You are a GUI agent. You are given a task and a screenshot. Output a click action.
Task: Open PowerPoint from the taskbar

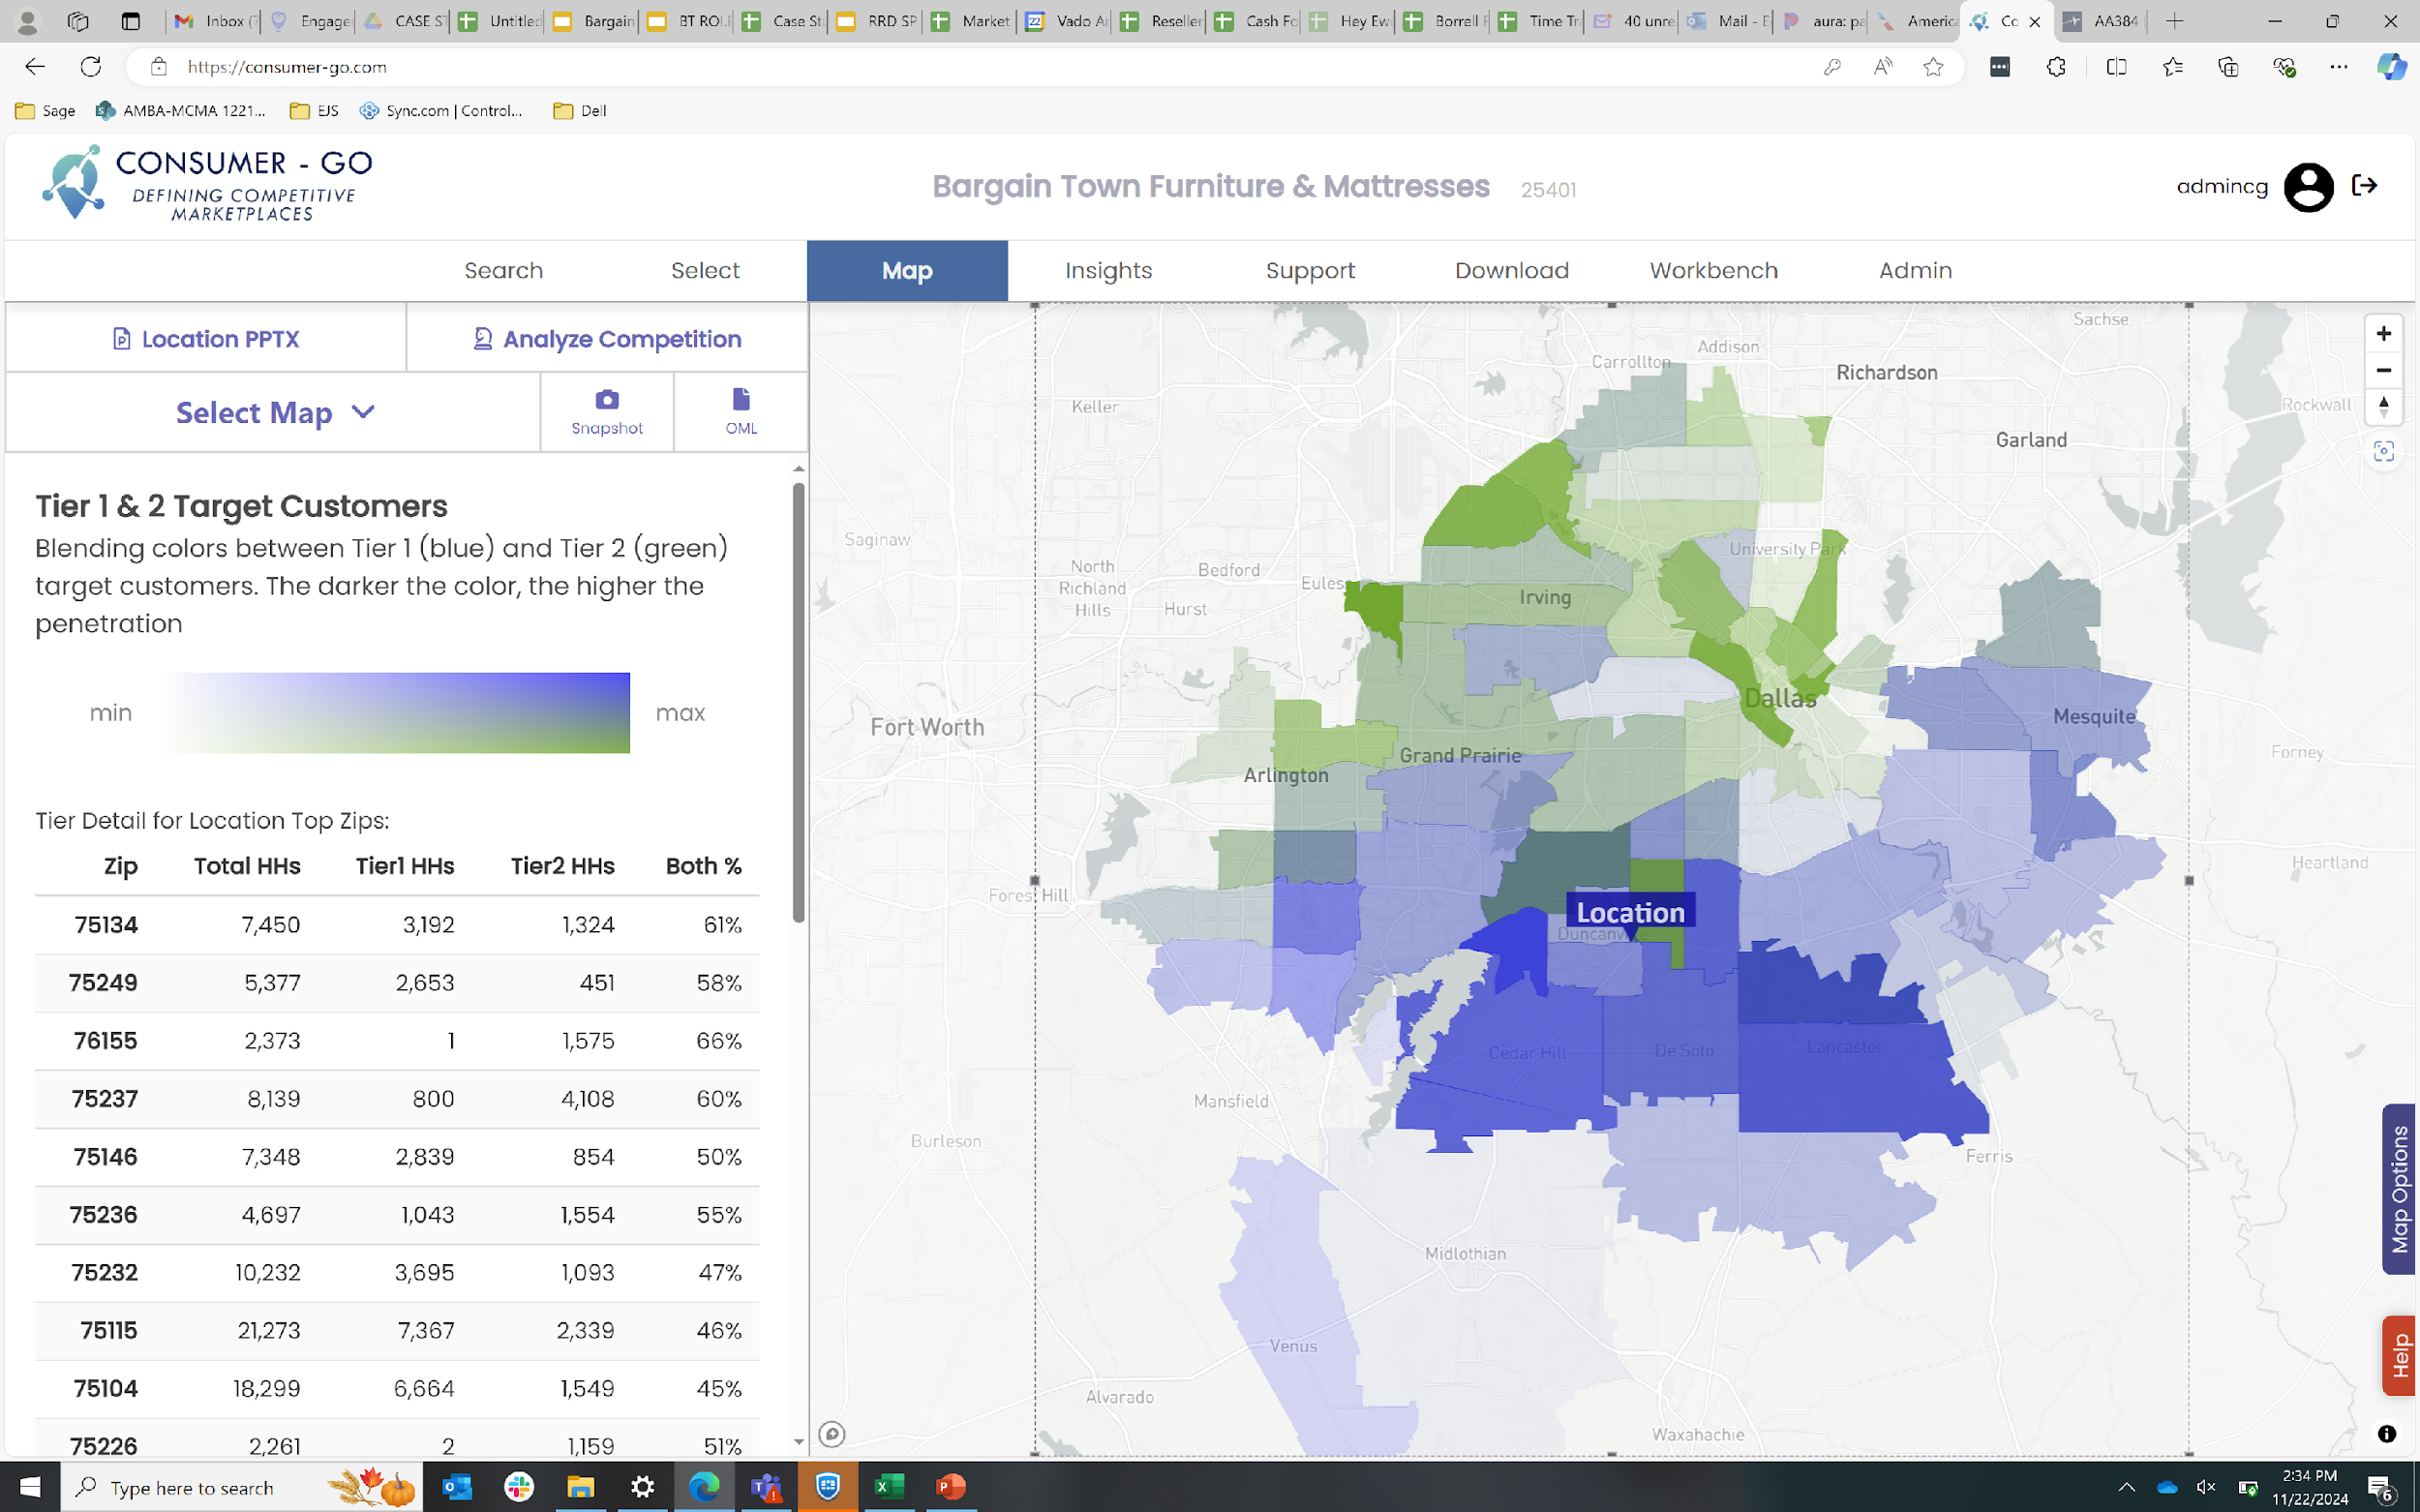tap(951, 1487)
